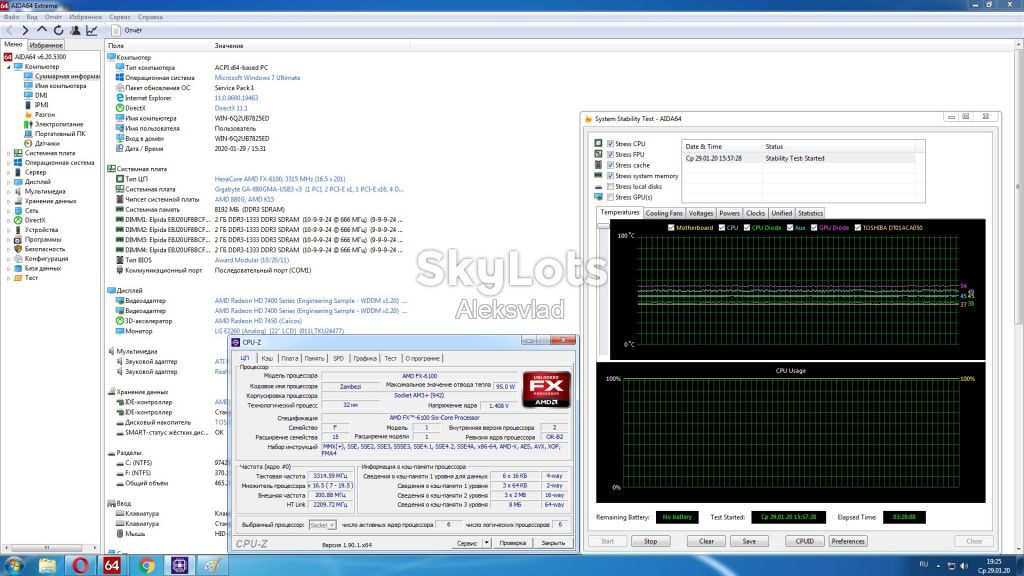
Task: Switch to the Statistics tab
Action: (x=810, y=214)
